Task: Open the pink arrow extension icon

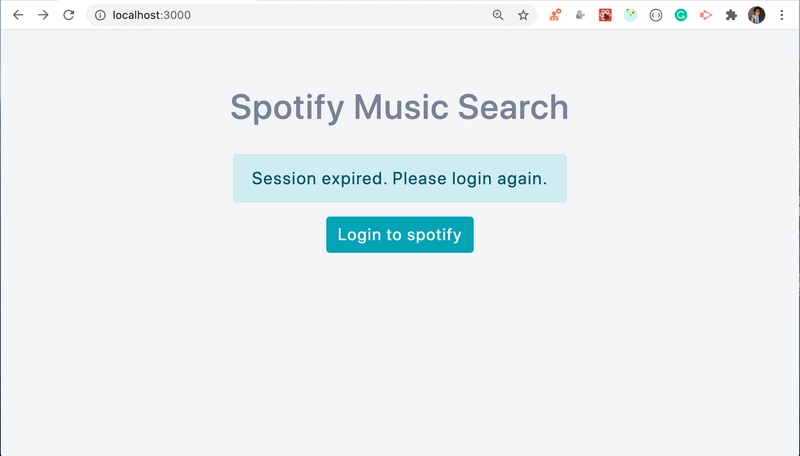Action: pos(706,15)
